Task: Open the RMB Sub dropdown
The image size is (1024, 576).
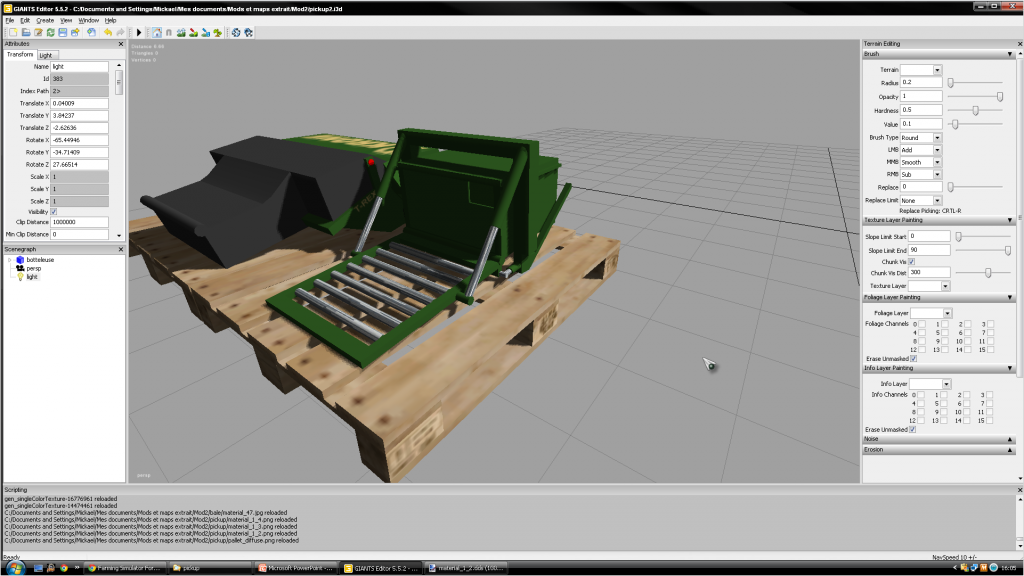Action: click(937, 174)
